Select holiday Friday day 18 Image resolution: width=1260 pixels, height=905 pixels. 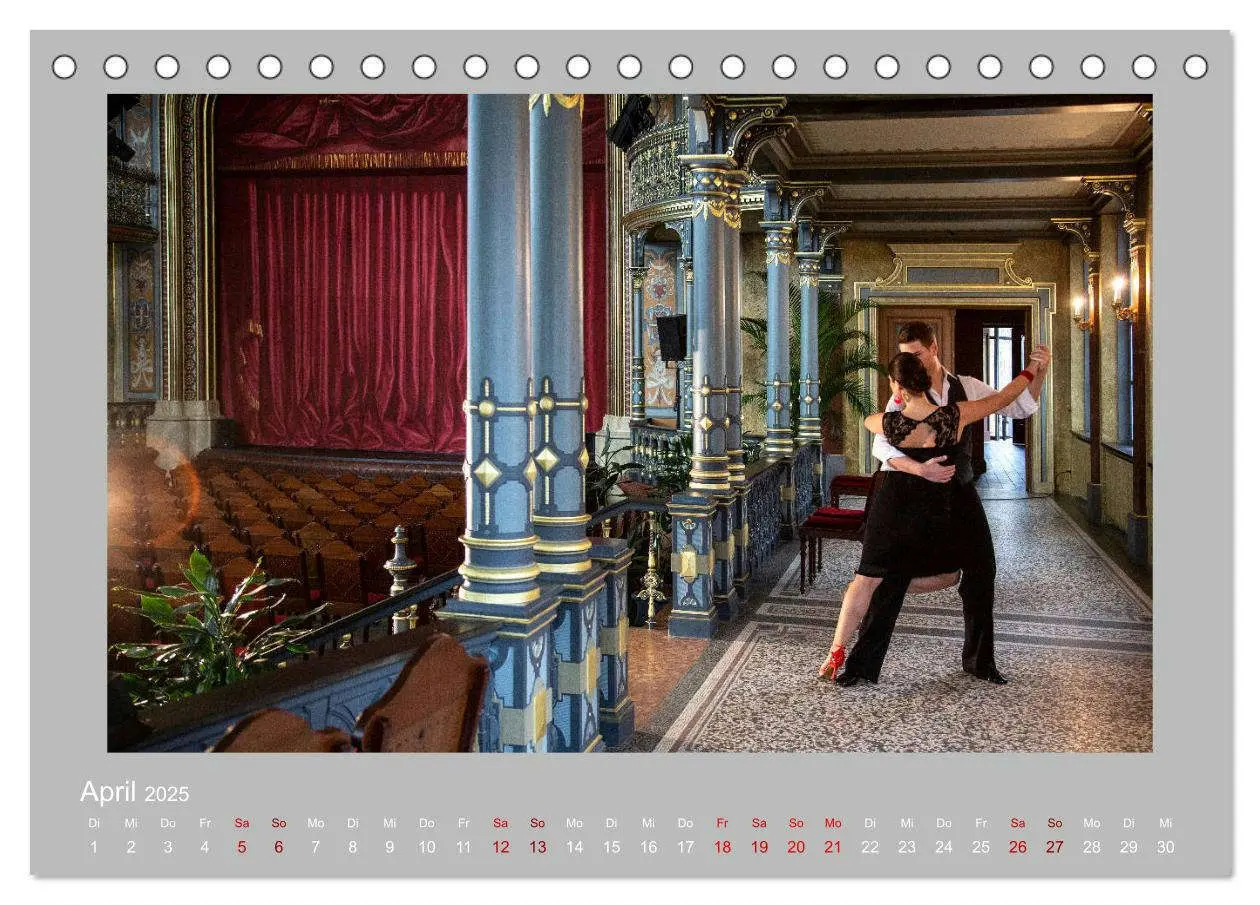tap(722, 847)
